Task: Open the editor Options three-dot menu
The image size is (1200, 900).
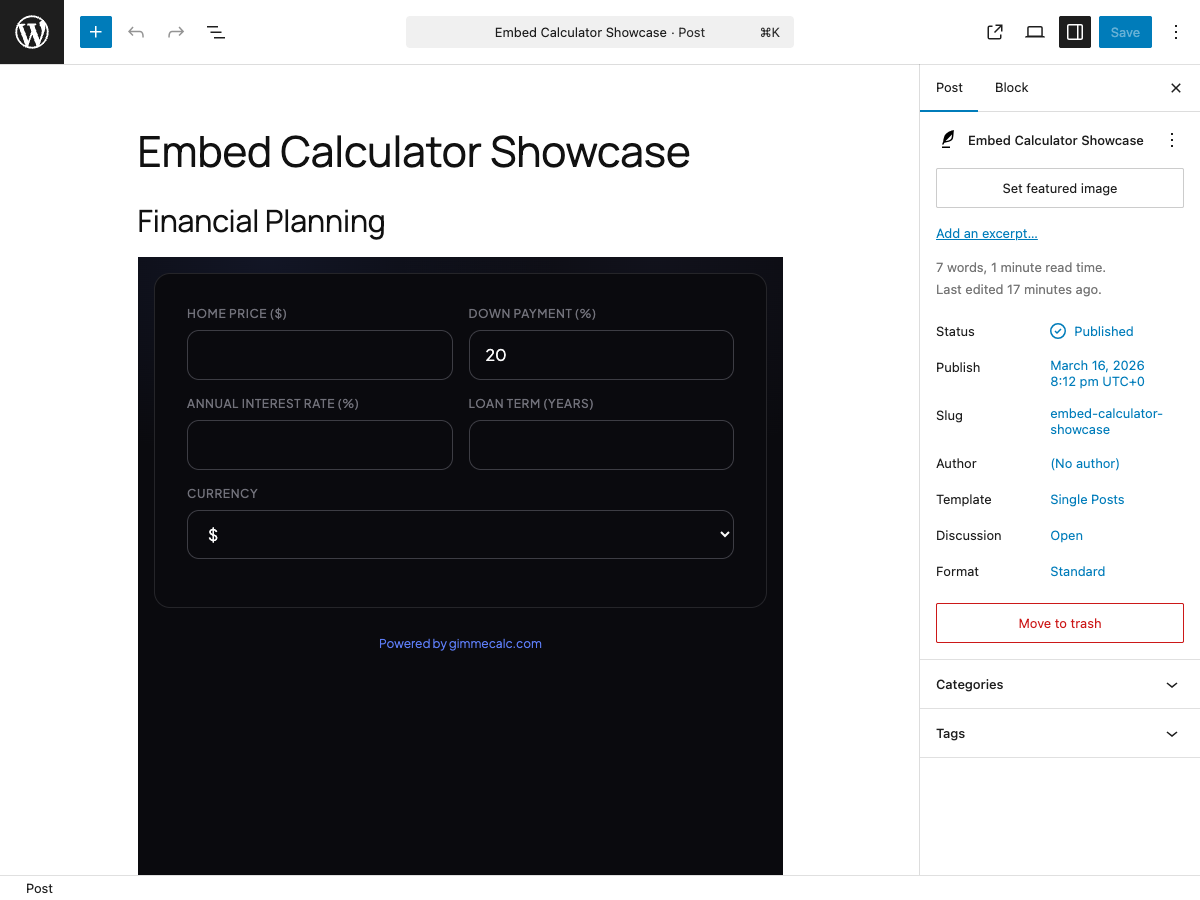Action: (x=1176, y=31)
